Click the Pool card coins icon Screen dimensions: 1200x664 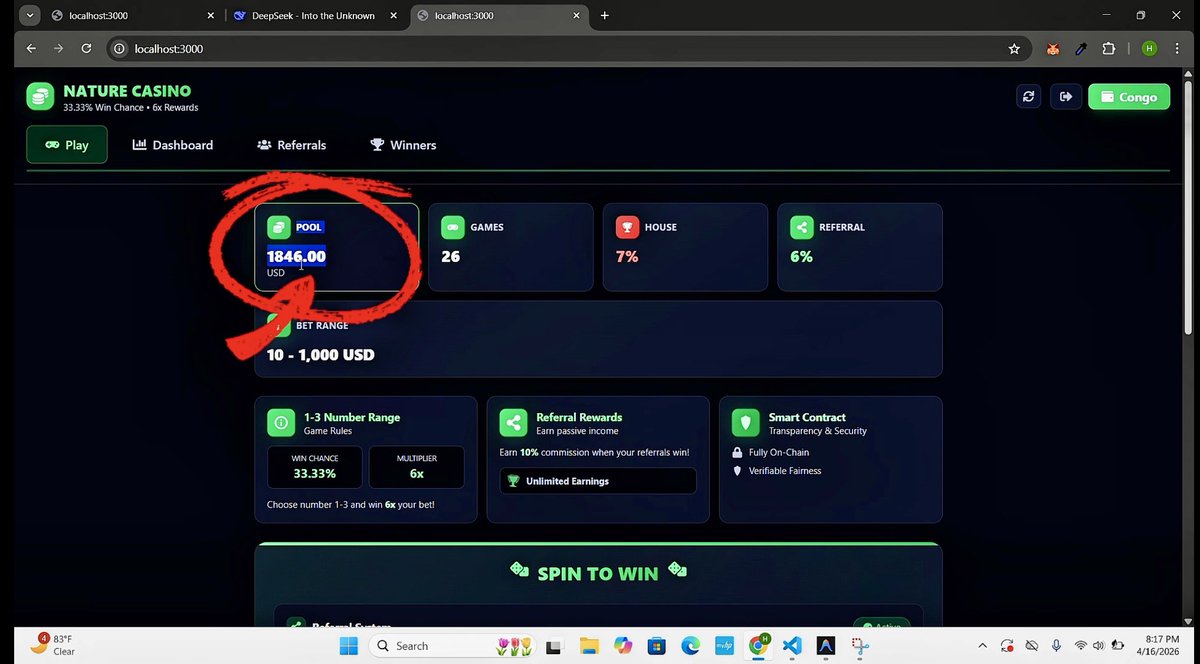tap(278, 227)
